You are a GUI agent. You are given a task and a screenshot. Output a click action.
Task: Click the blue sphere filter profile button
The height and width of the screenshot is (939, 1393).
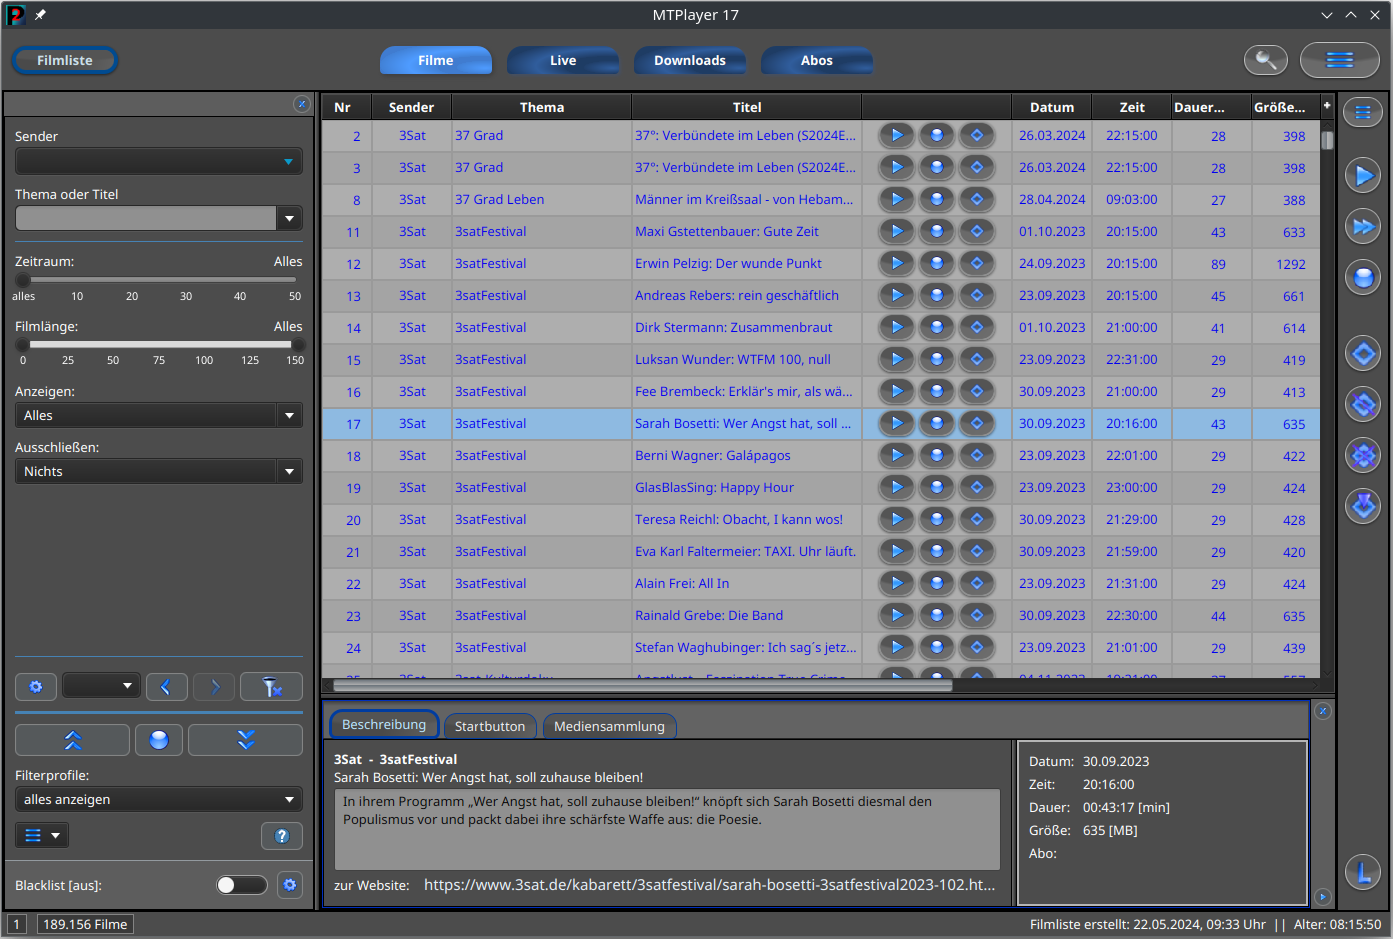pyautogui.click(x=159, y=740)
